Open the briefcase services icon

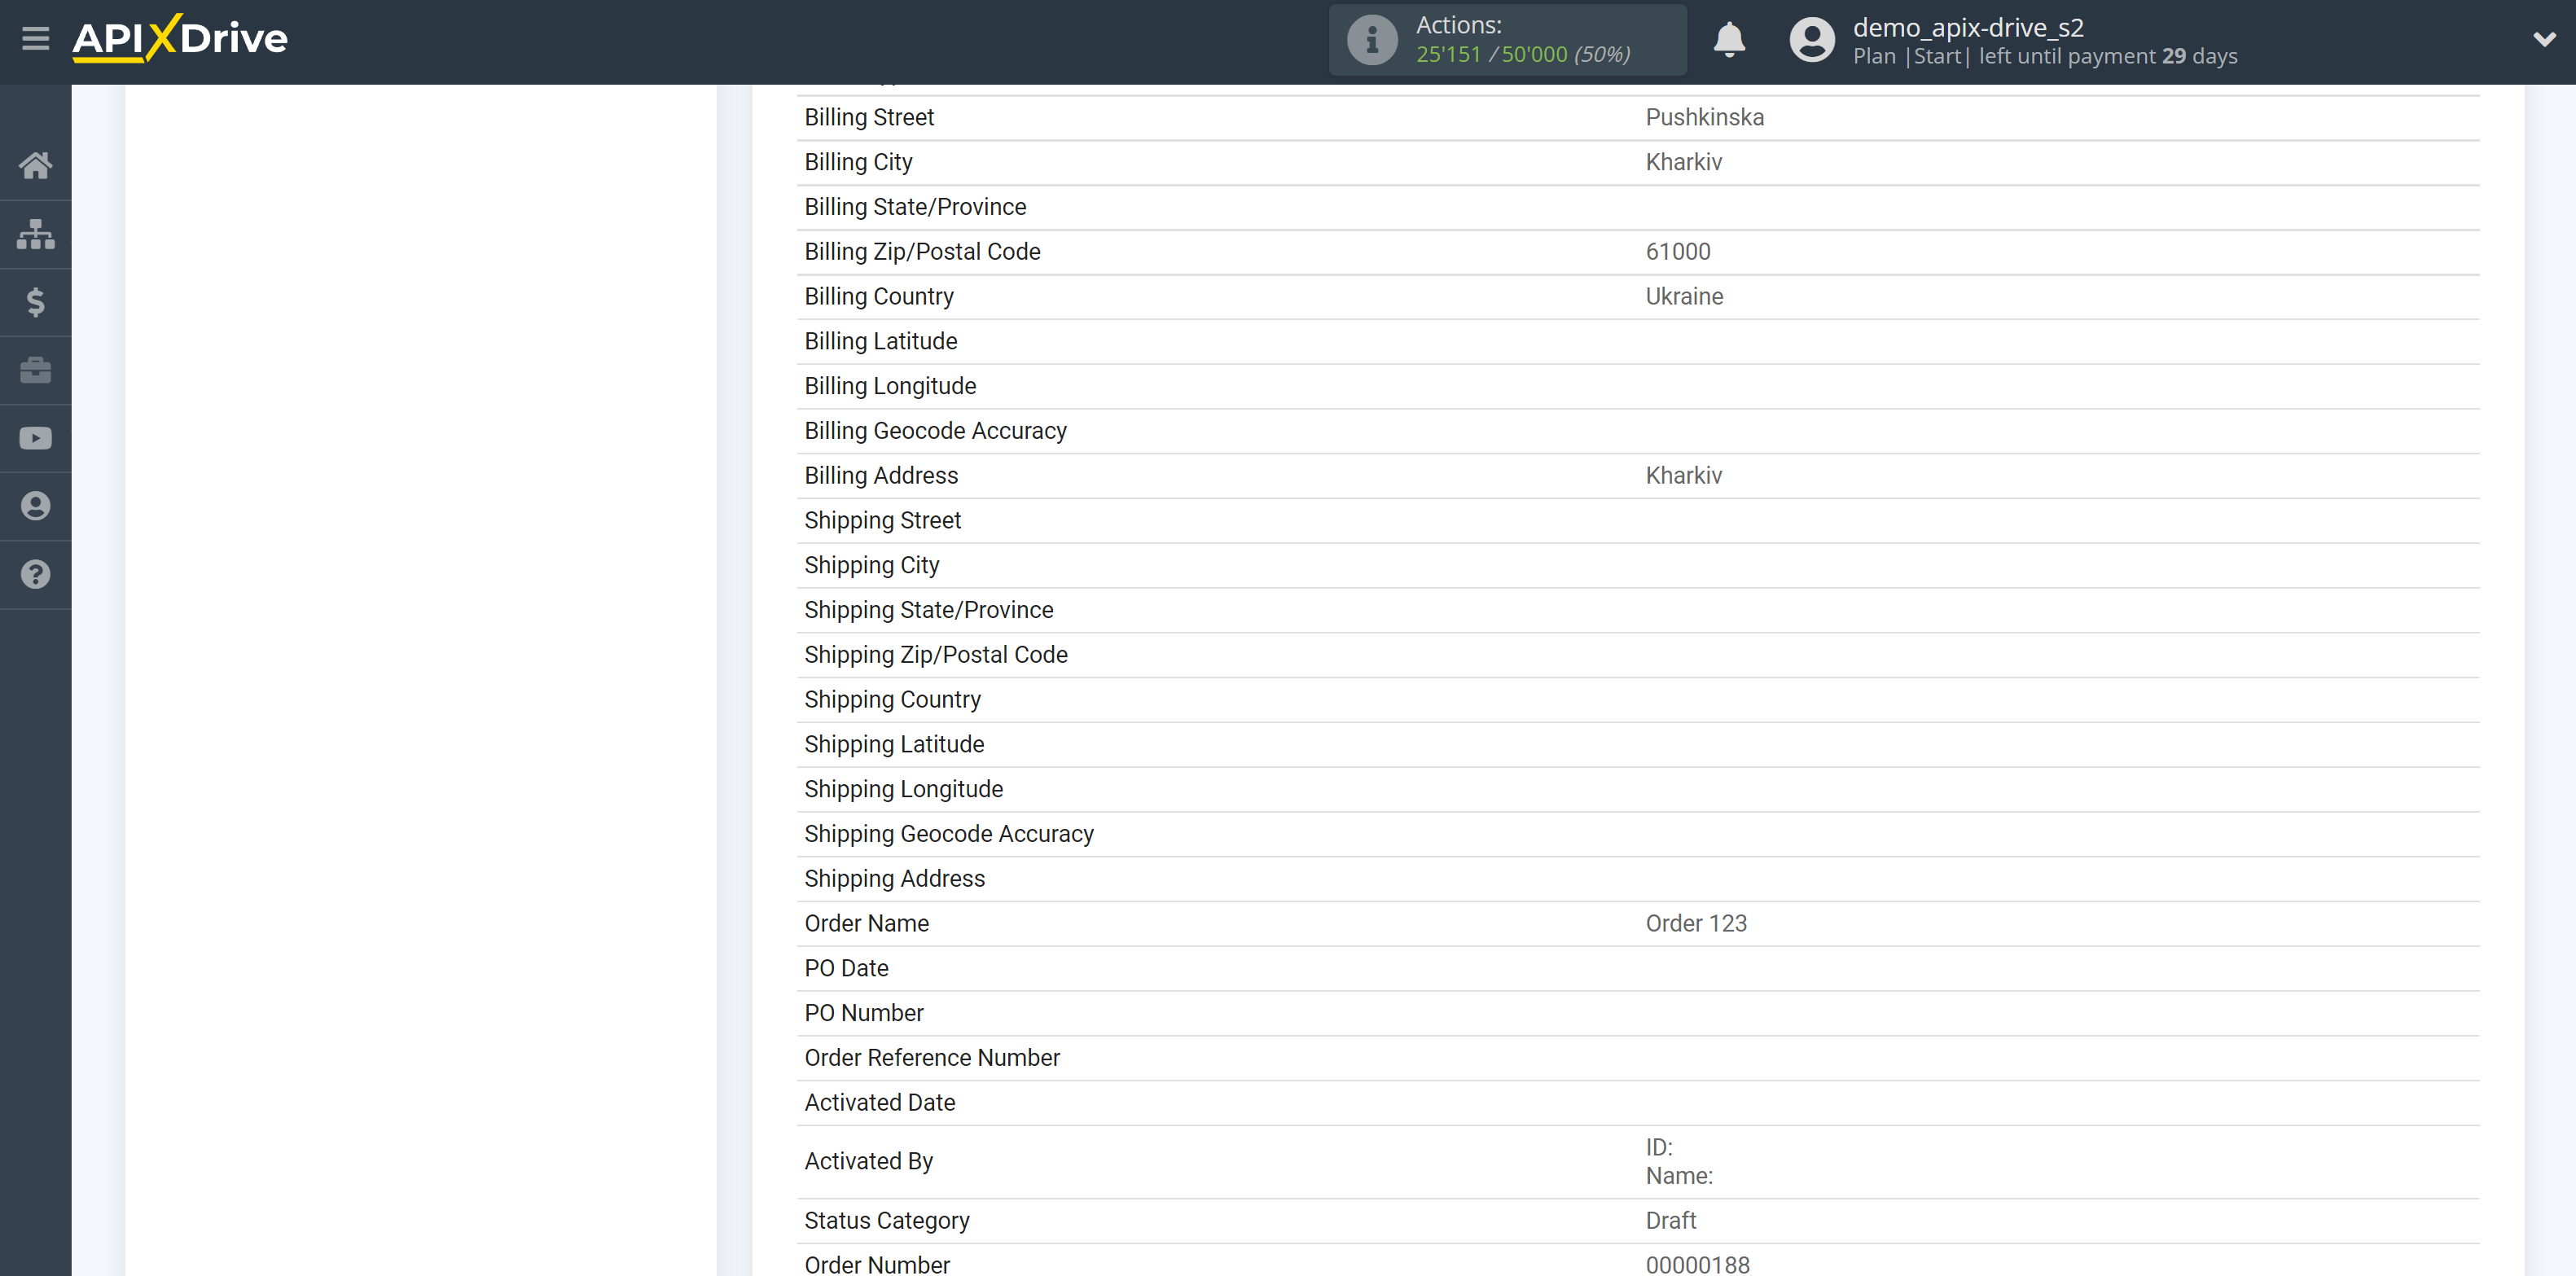tap(36, 370)
